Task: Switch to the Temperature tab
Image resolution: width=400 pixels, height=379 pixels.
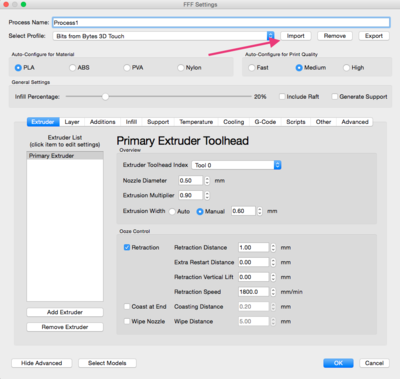Action: click(x=196, y=122)
